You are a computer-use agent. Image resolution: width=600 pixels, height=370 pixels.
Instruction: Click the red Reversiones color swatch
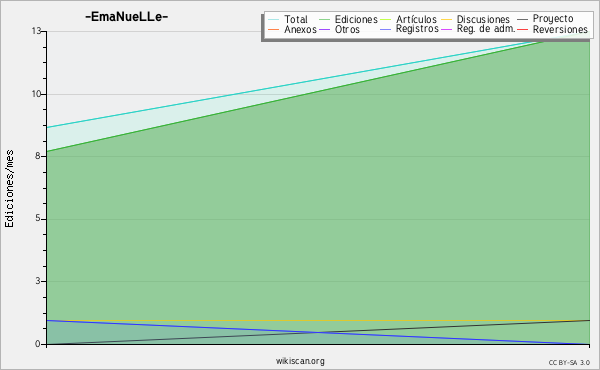click(522, 29)
